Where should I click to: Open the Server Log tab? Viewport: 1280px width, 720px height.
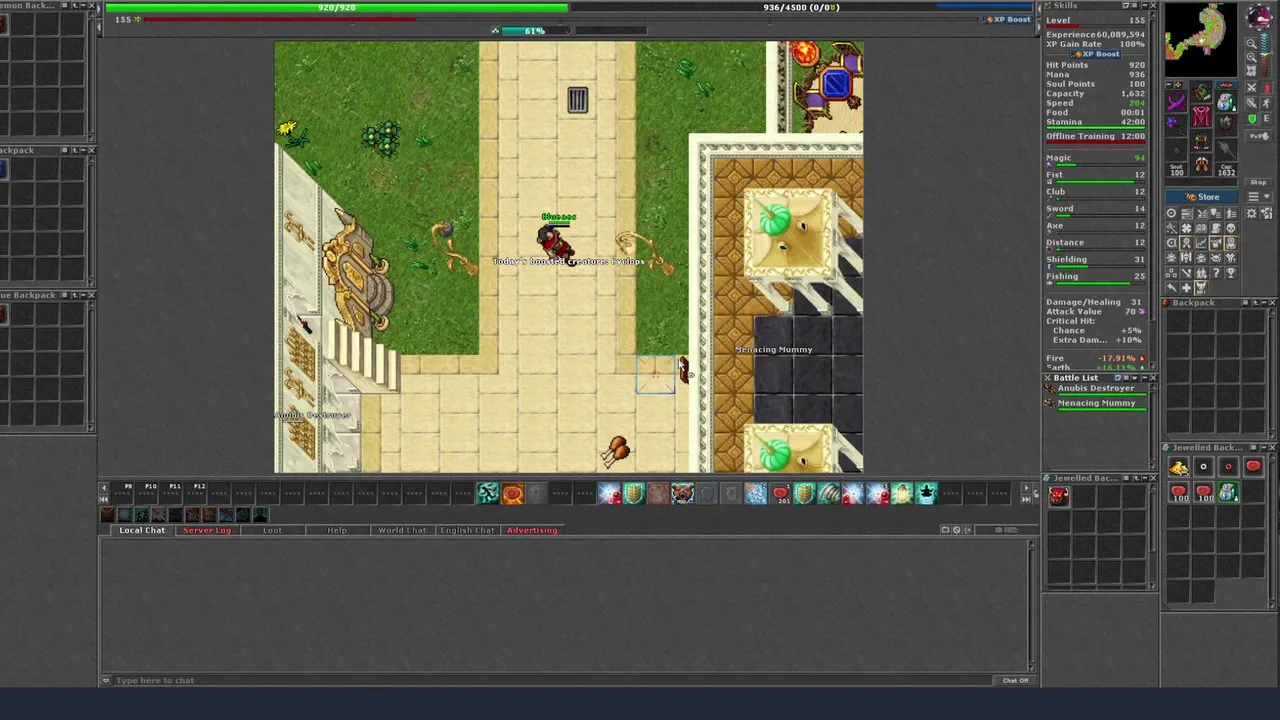(207, 530)
